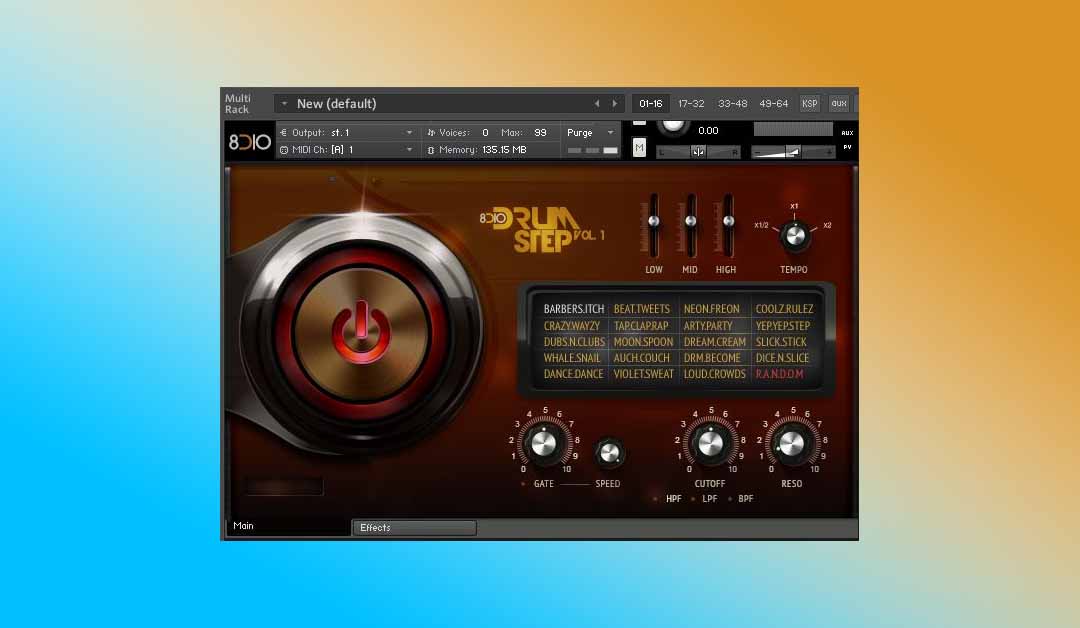Select the 01-16 instrument page
The width and height of the screenshot is (1080, 628).
click(x=650, y=103)
